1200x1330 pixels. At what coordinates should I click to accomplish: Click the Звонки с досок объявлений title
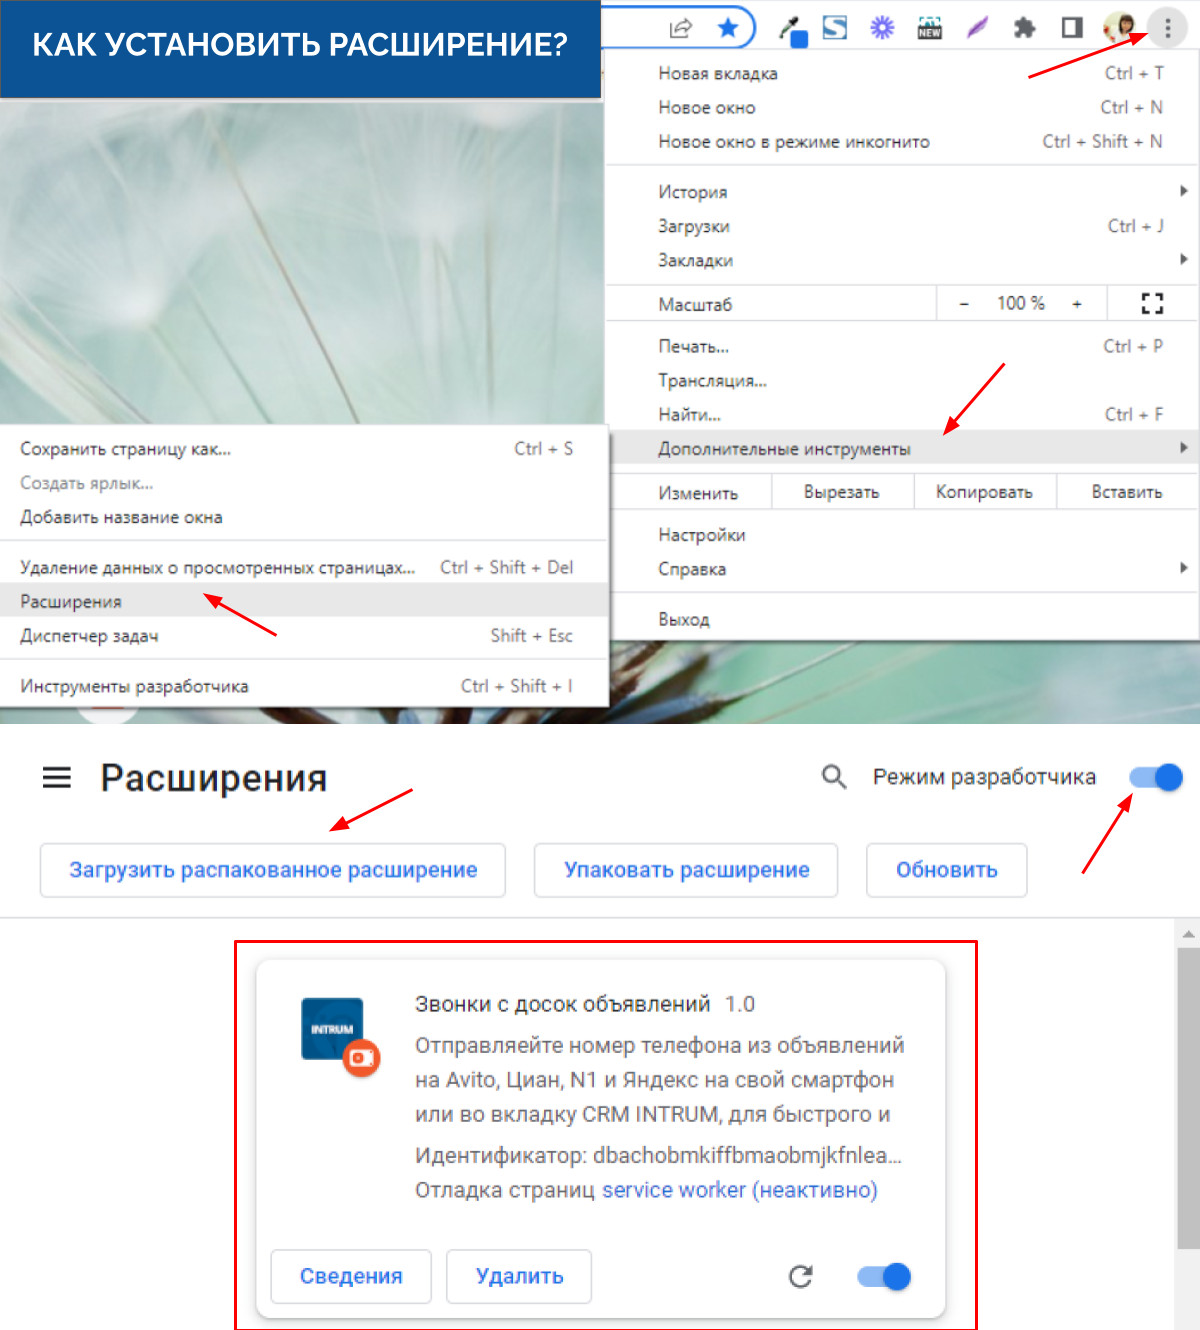[562, 1004]
